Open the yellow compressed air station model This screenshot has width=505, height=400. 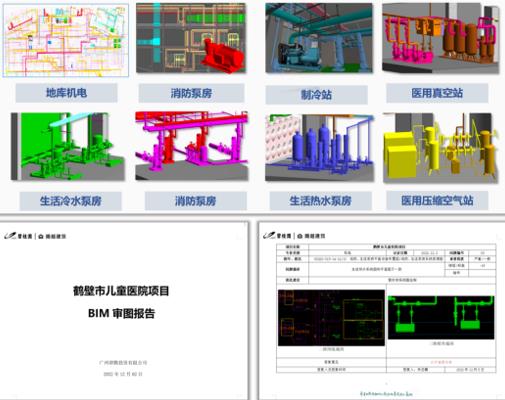[x=440, y=147]
